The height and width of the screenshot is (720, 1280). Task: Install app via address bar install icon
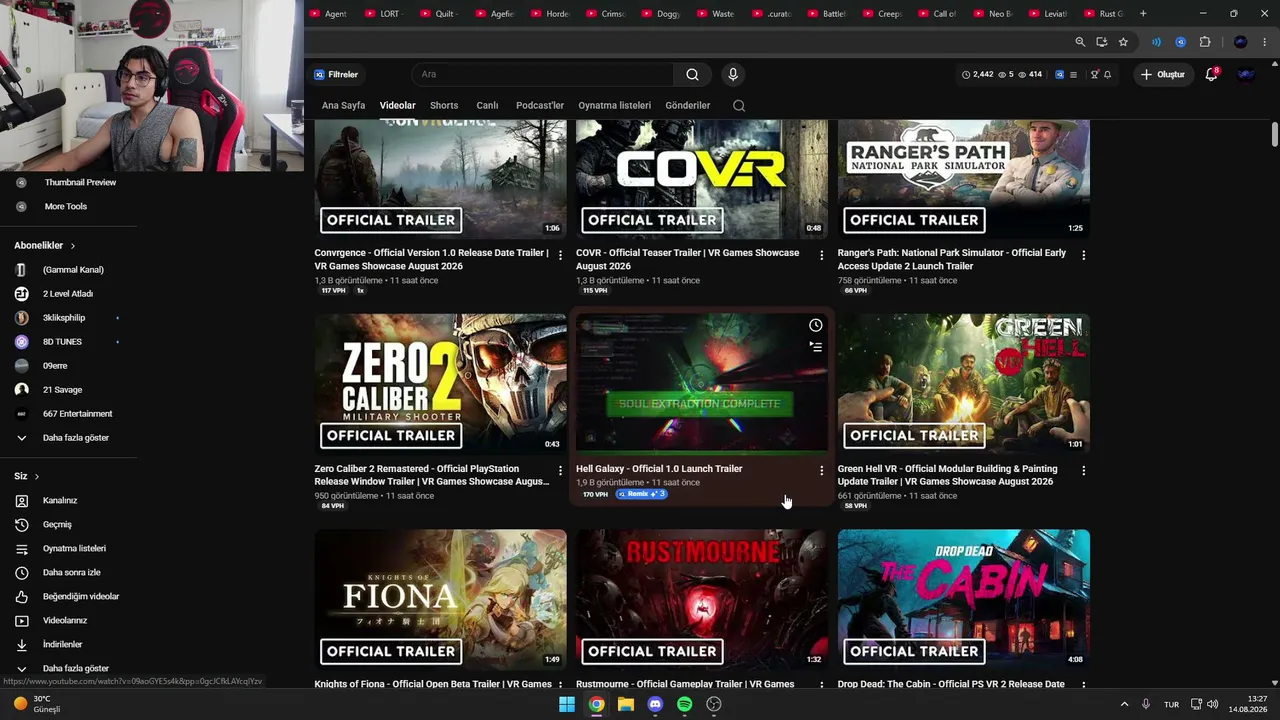(x=1101, y=42)
